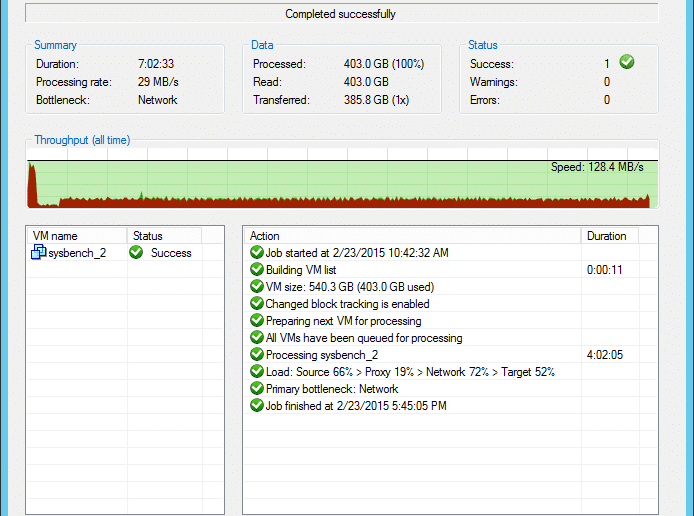The height and width of the screenshot is (516, 694).
Task: Select the Load Source Proxy Network Target row
Action: pos(451,372)
